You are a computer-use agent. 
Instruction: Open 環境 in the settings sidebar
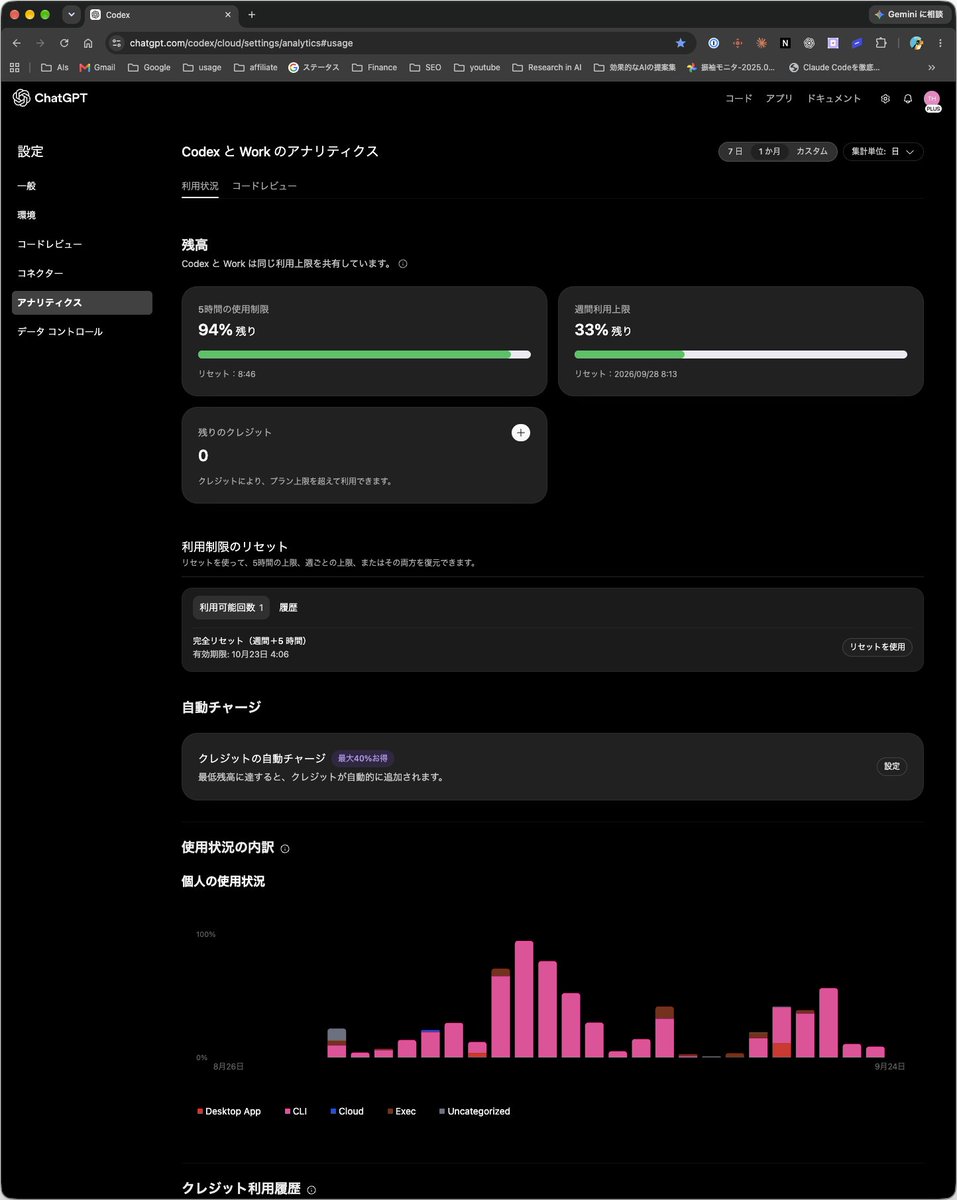point(82,215)
